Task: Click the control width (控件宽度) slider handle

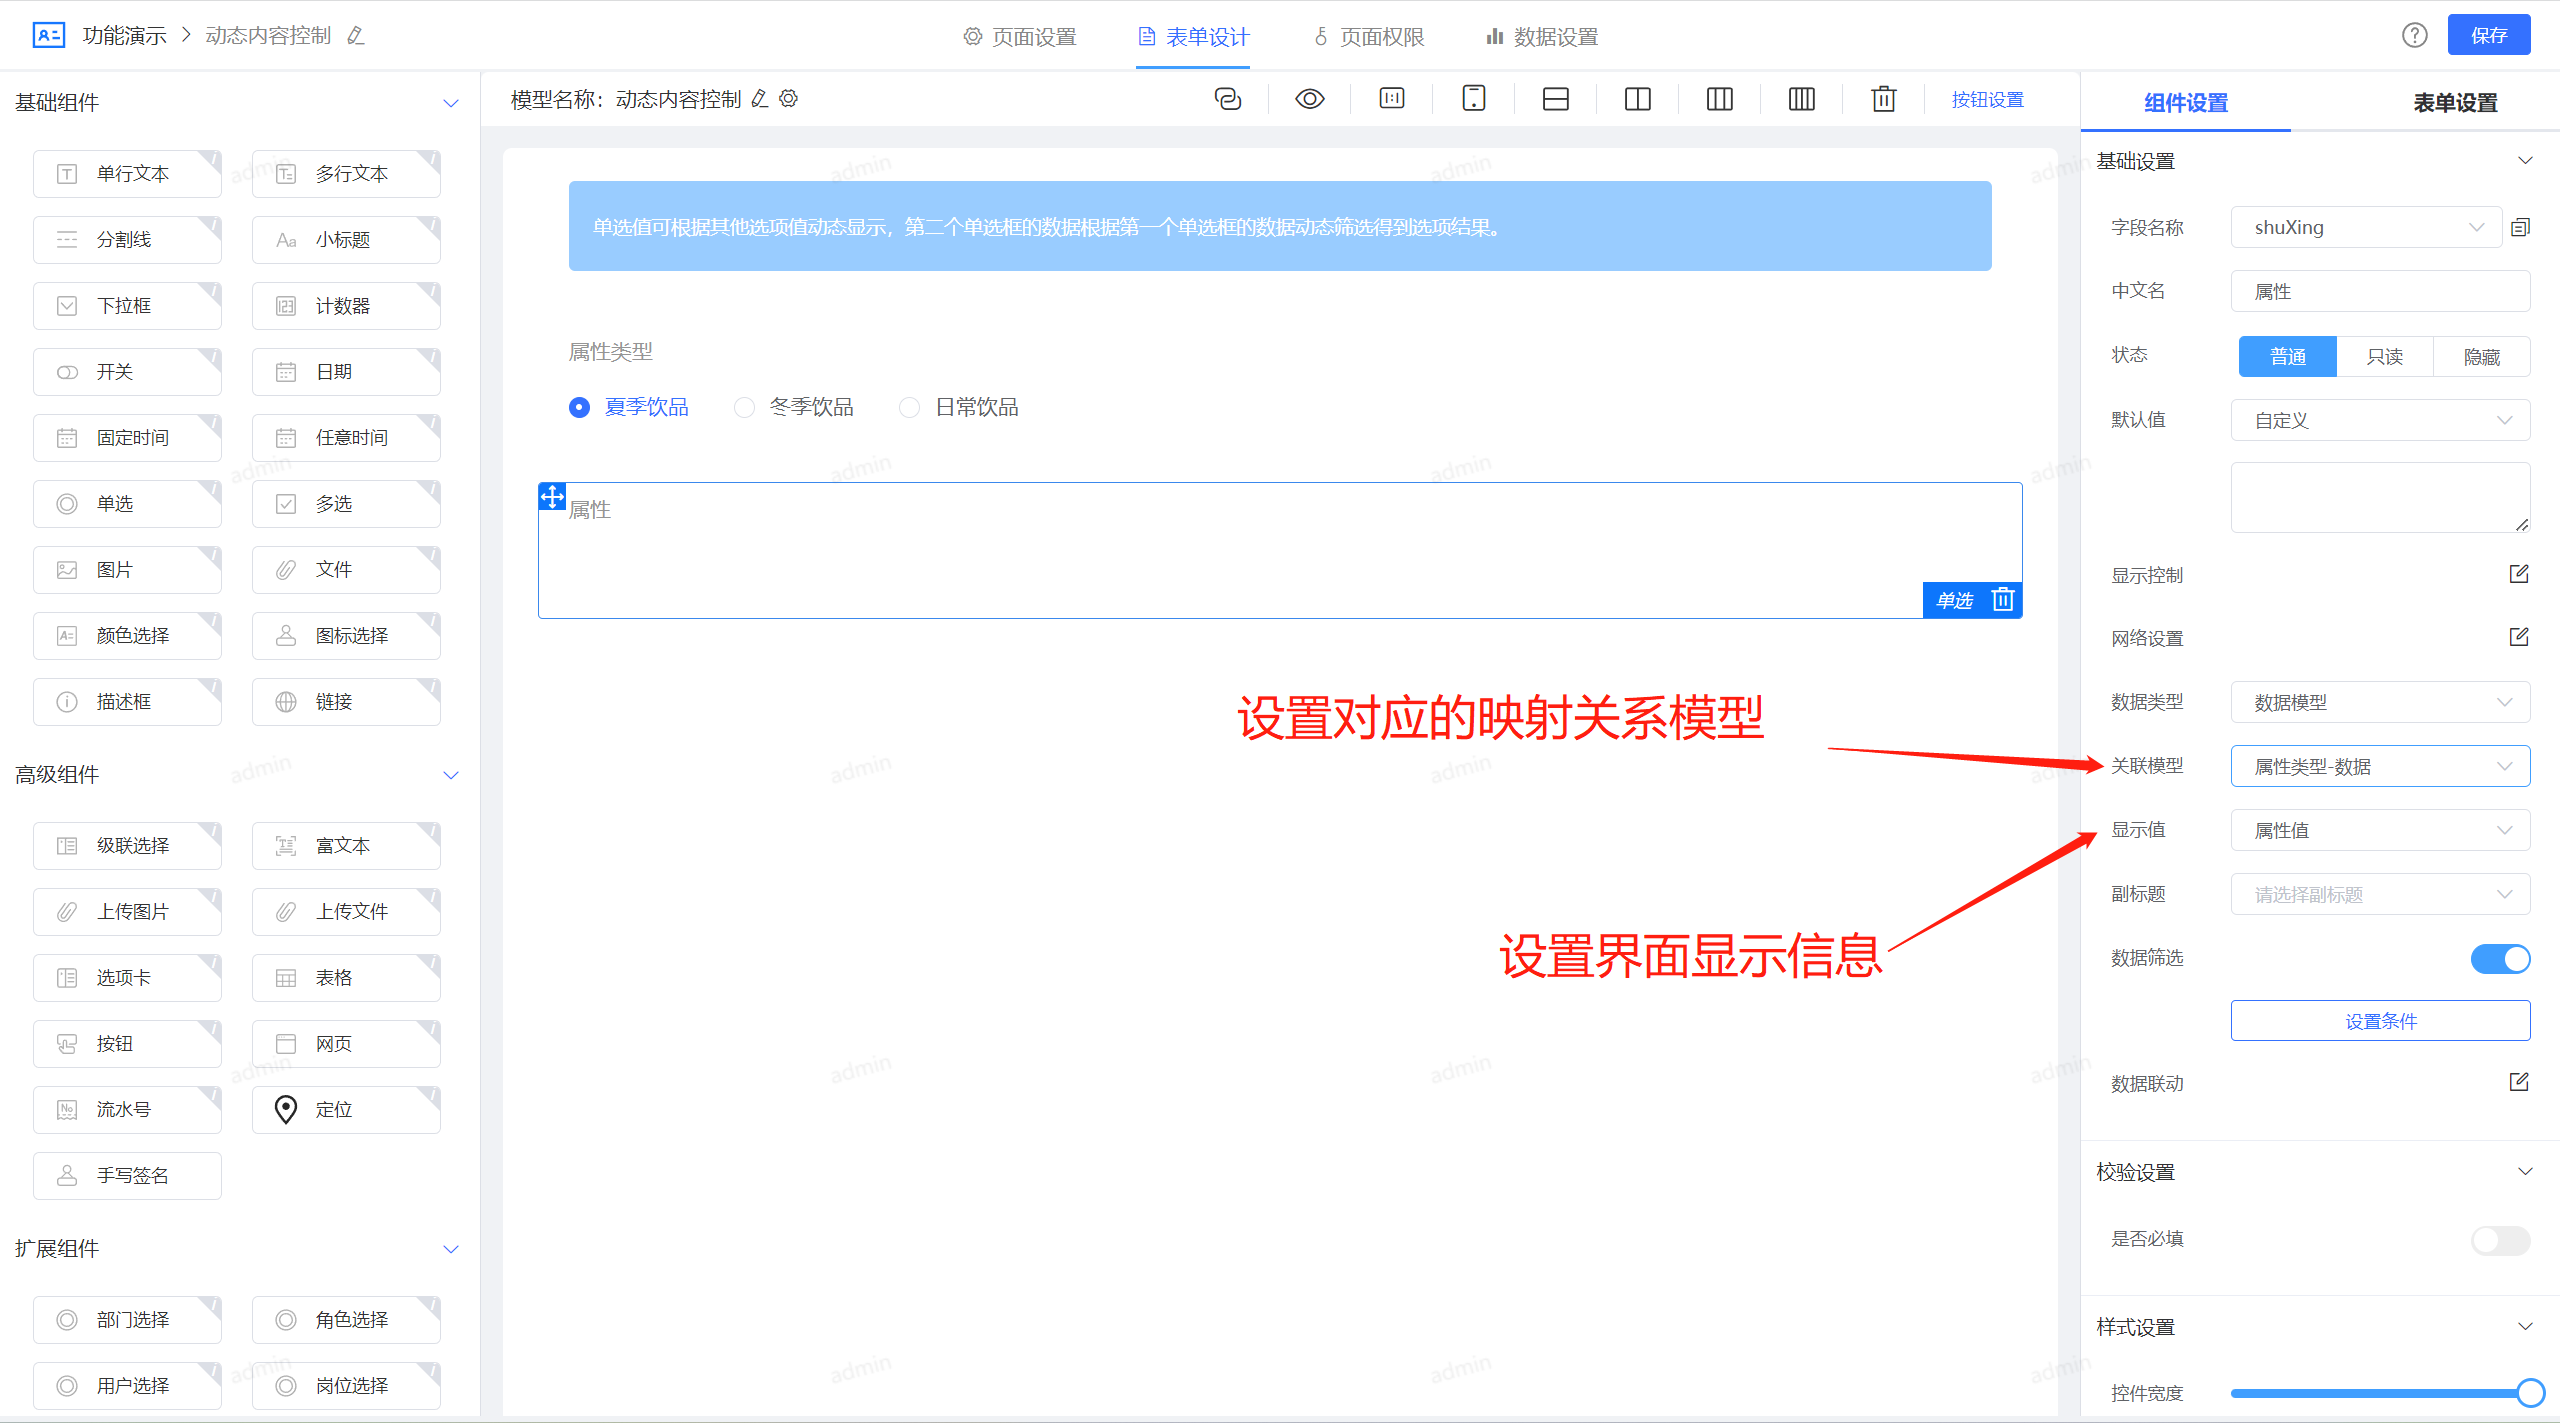Action: click(x=2530, y=1393)
